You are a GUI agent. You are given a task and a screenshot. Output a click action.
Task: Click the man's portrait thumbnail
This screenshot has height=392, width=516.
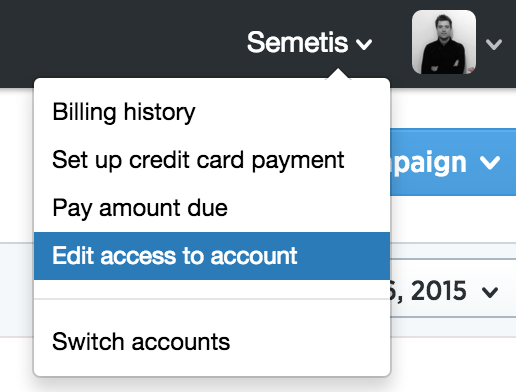click(444, 42)
